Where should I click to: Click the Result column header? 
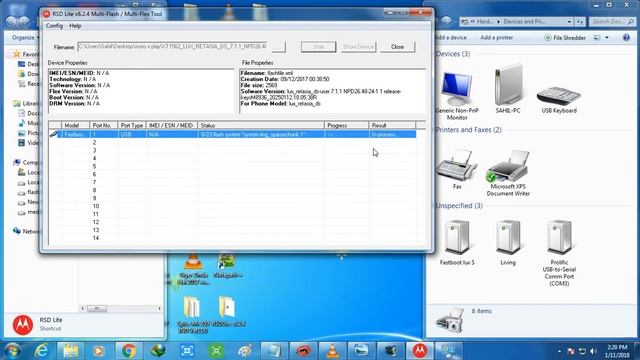(x=392, y=125)
